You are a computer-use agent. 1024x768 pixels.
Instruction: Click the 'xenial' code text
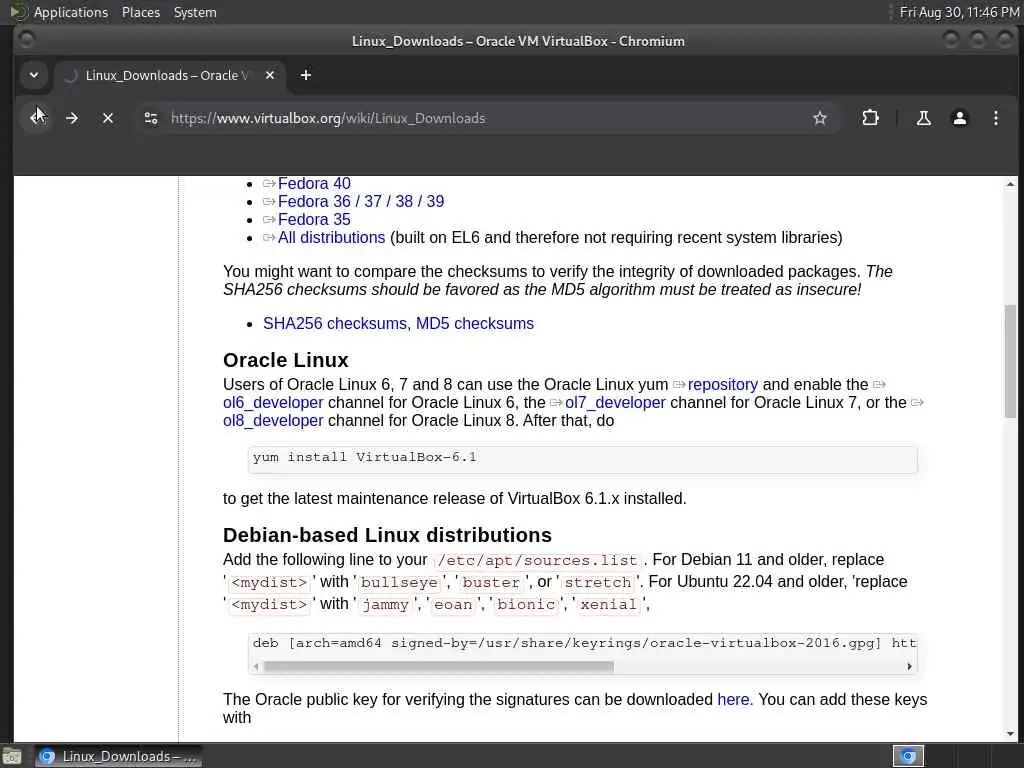[608, 605]
